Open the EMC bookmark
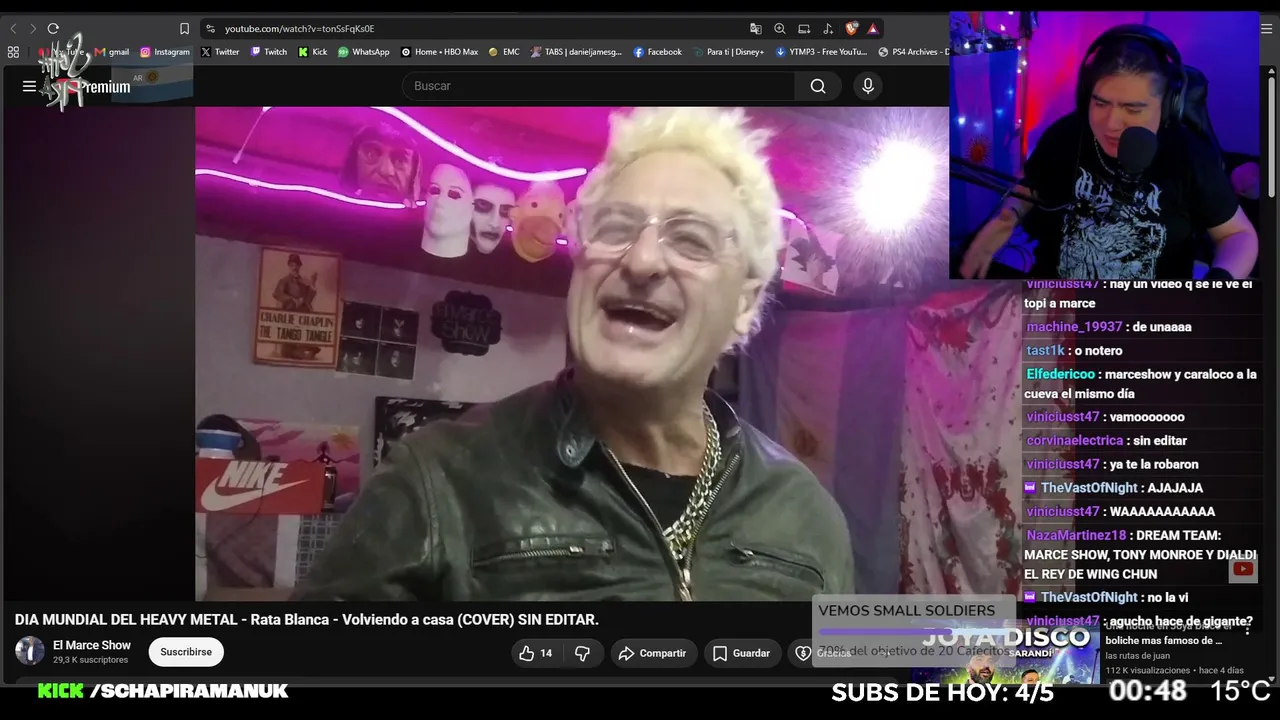 click(x=504, y=52)
